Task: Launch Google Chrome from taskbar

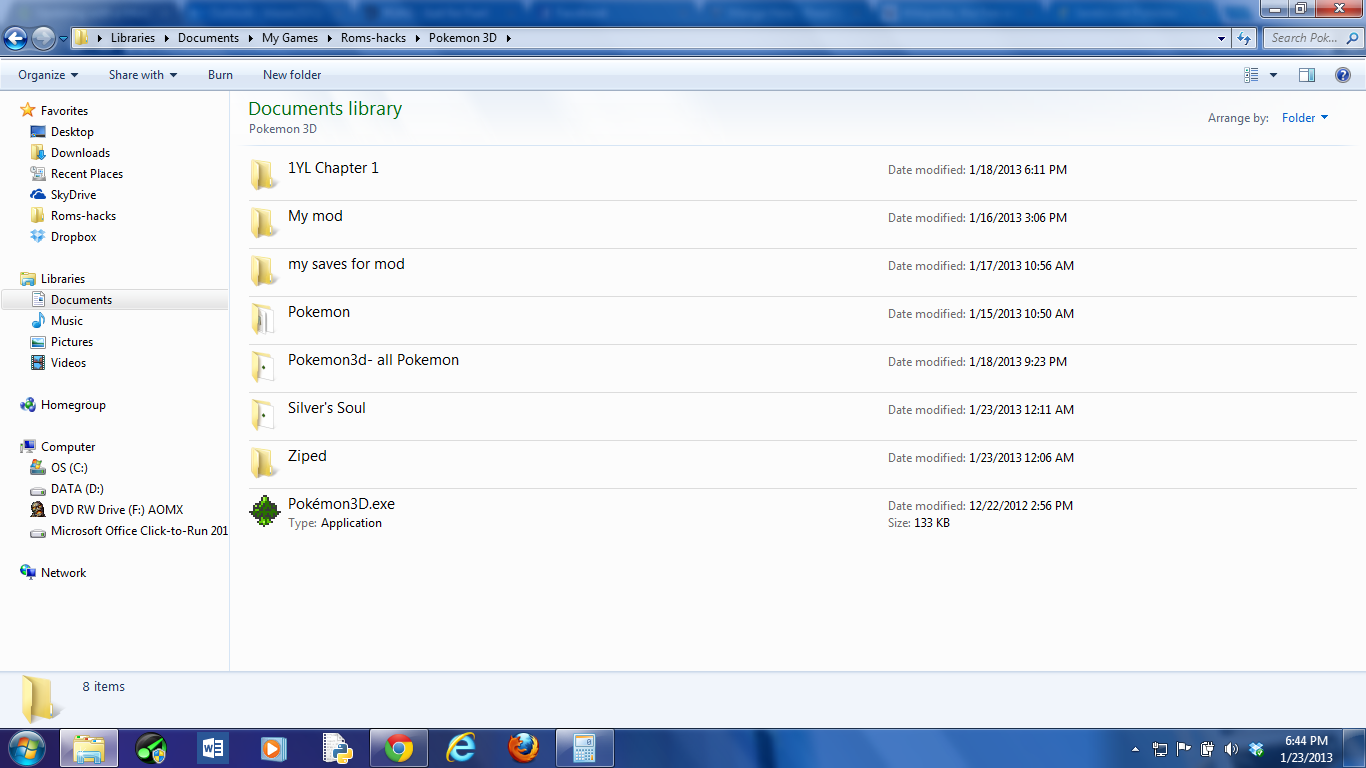Action: 399,748
